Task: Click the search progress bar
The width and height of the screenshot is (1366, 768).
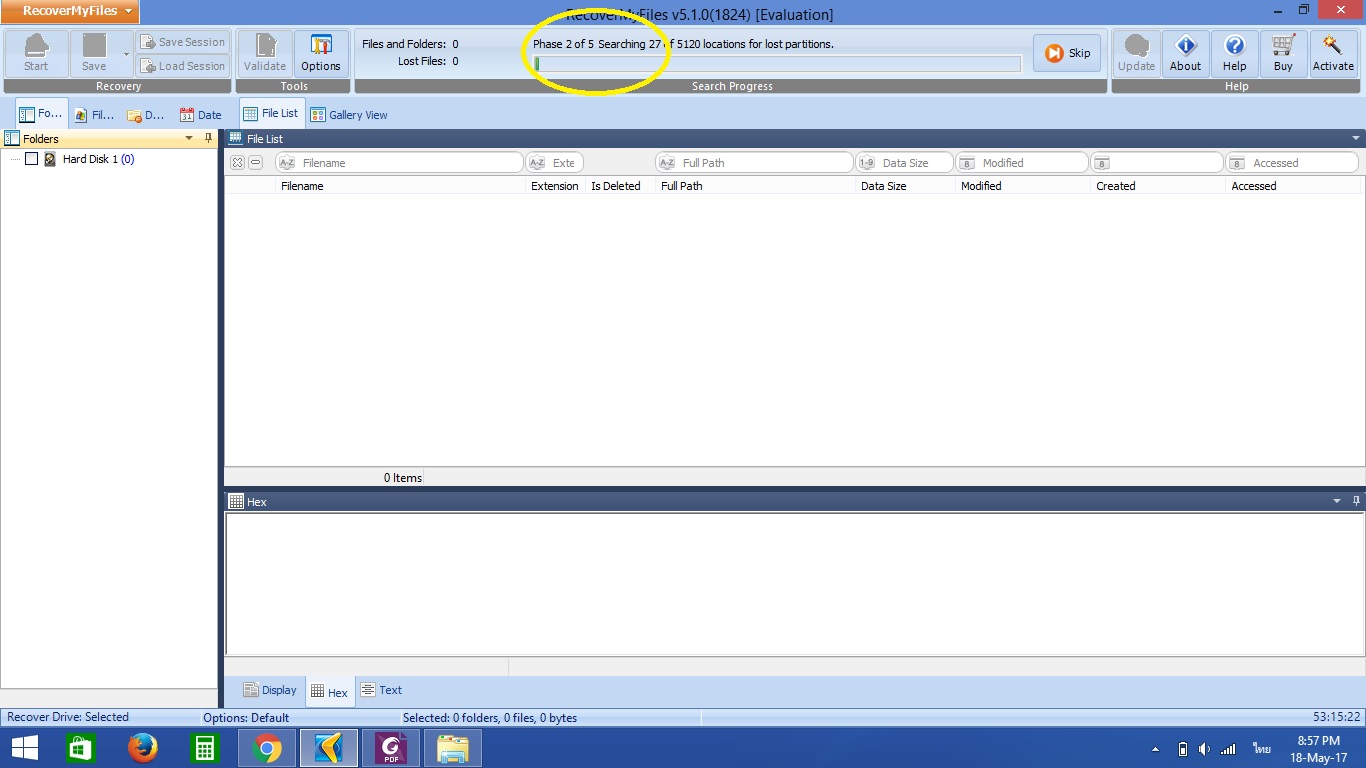Action: (x=777, y=64)
